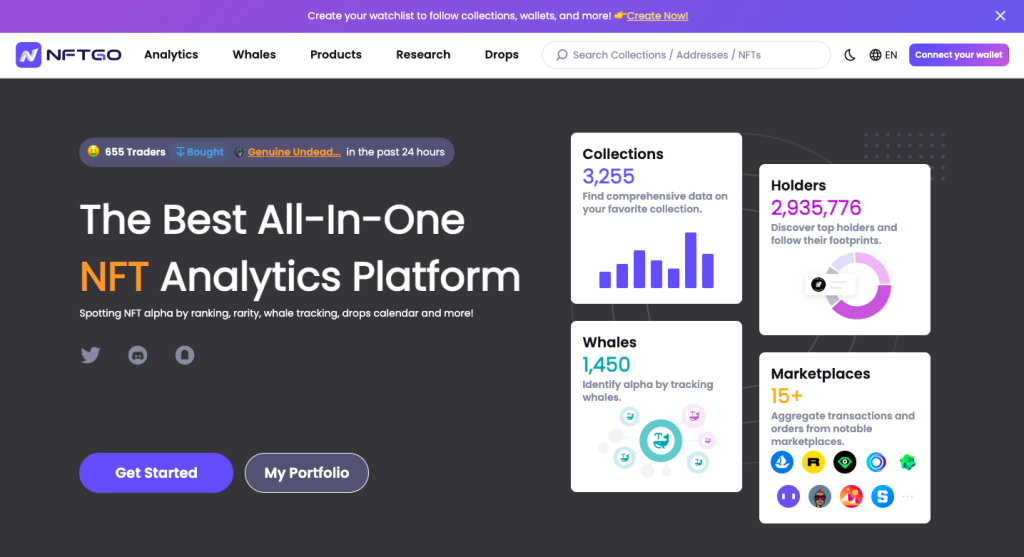Expand the Products navigation menu
Viewport: 1024px width, 557px height.
(335, 55)
